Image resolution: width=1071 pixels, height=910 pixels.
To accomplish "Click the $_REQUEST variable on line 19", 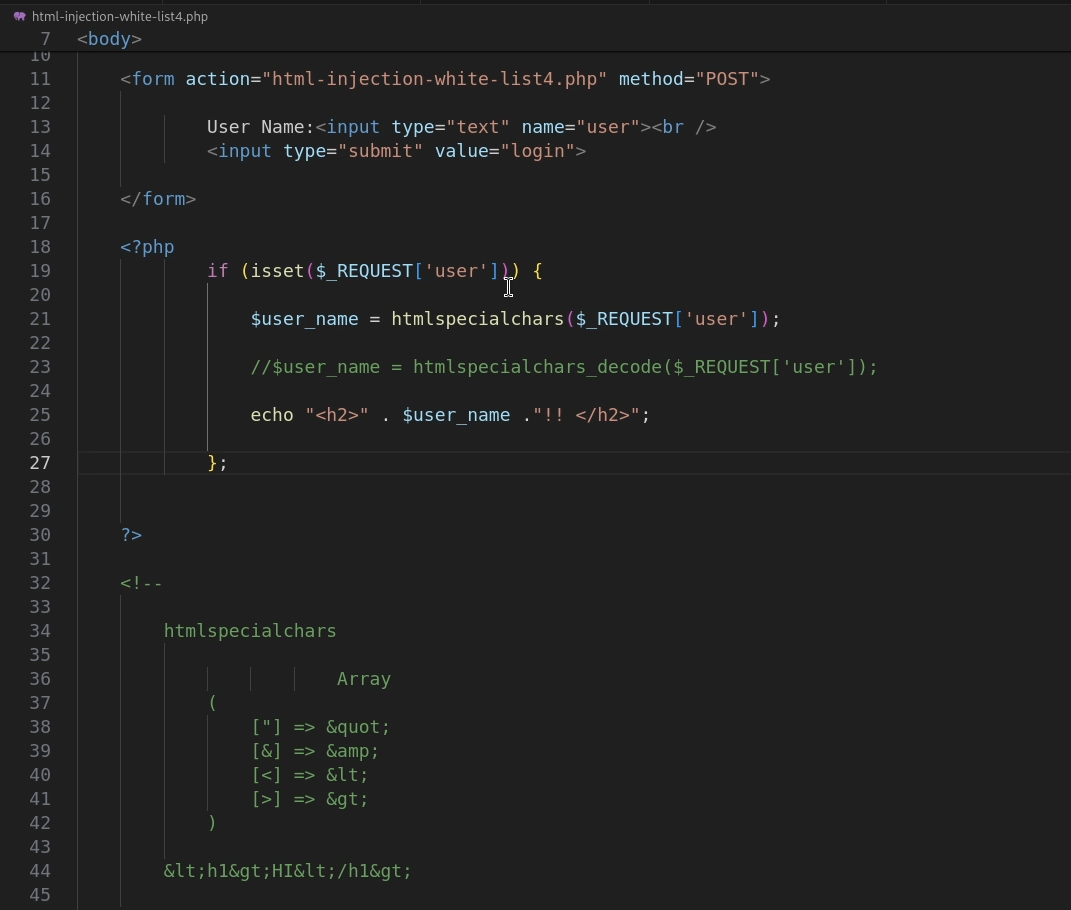I will click(364, 271).
